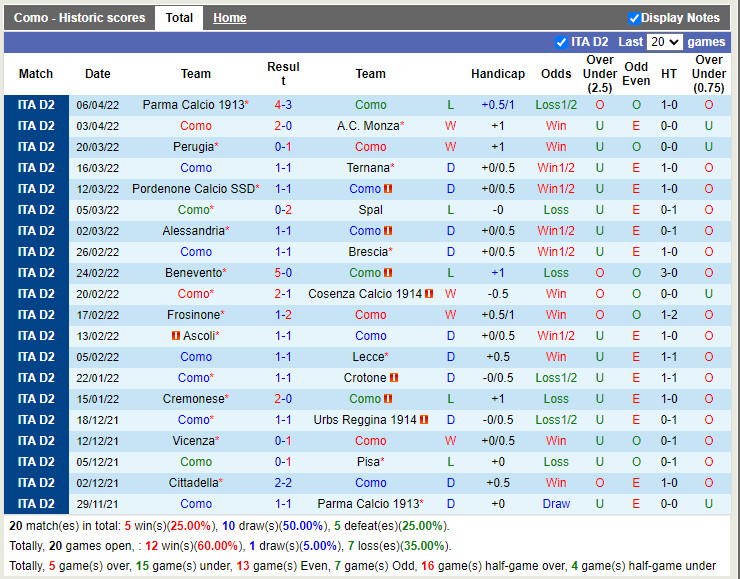Image resolution: width=740 pixels, height=579 pixels.
Task: Open the Cittadella team link
Action: click(x=193, y=483)
